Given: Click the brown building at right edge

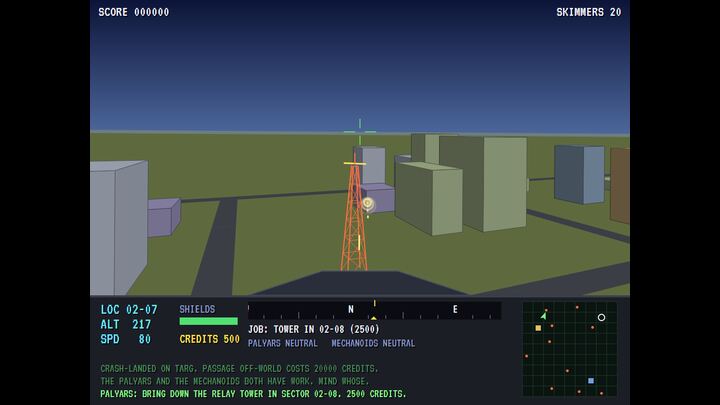Looking at the screenshot, I should 620,186.
